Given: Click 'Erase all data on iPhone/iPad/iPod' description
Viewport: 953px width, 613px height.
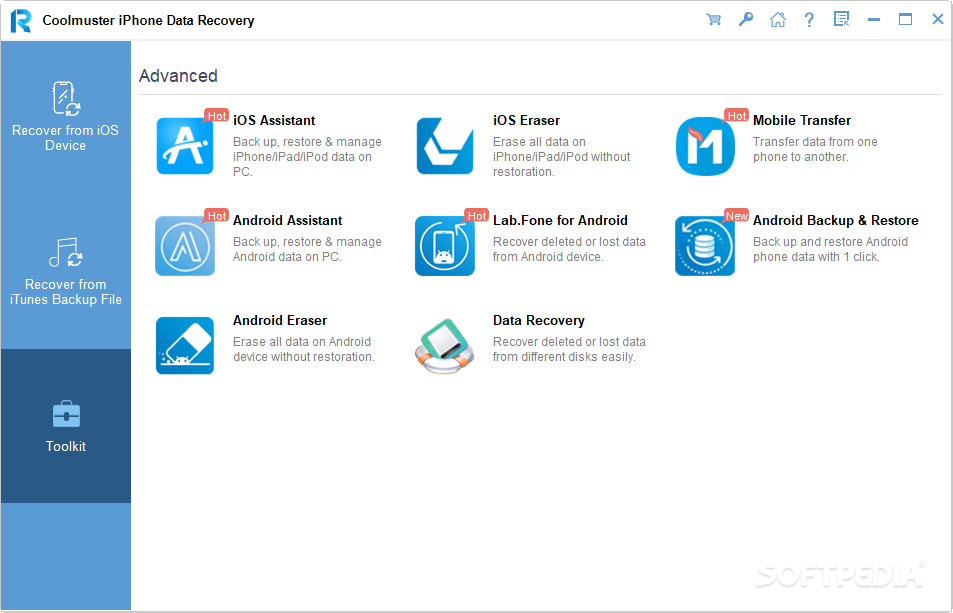Looking at the screenshot, I should coord(562,157).
